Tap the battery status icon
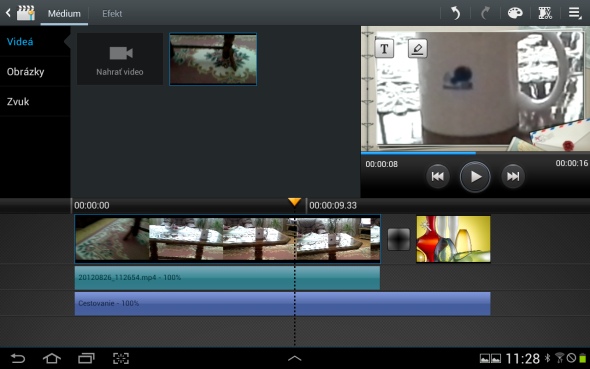 582,358
